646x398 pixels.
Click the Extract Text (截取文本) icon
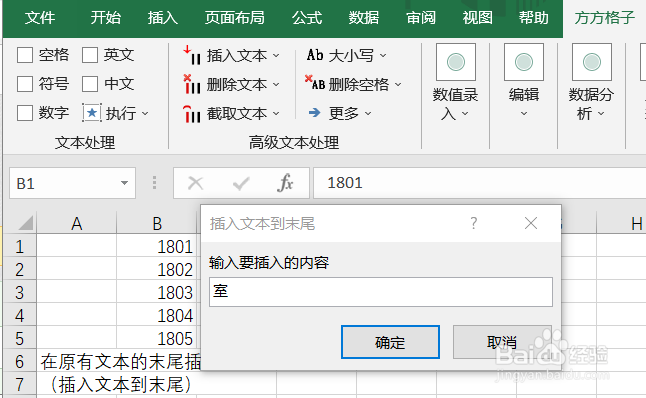(x=192, y=113)
